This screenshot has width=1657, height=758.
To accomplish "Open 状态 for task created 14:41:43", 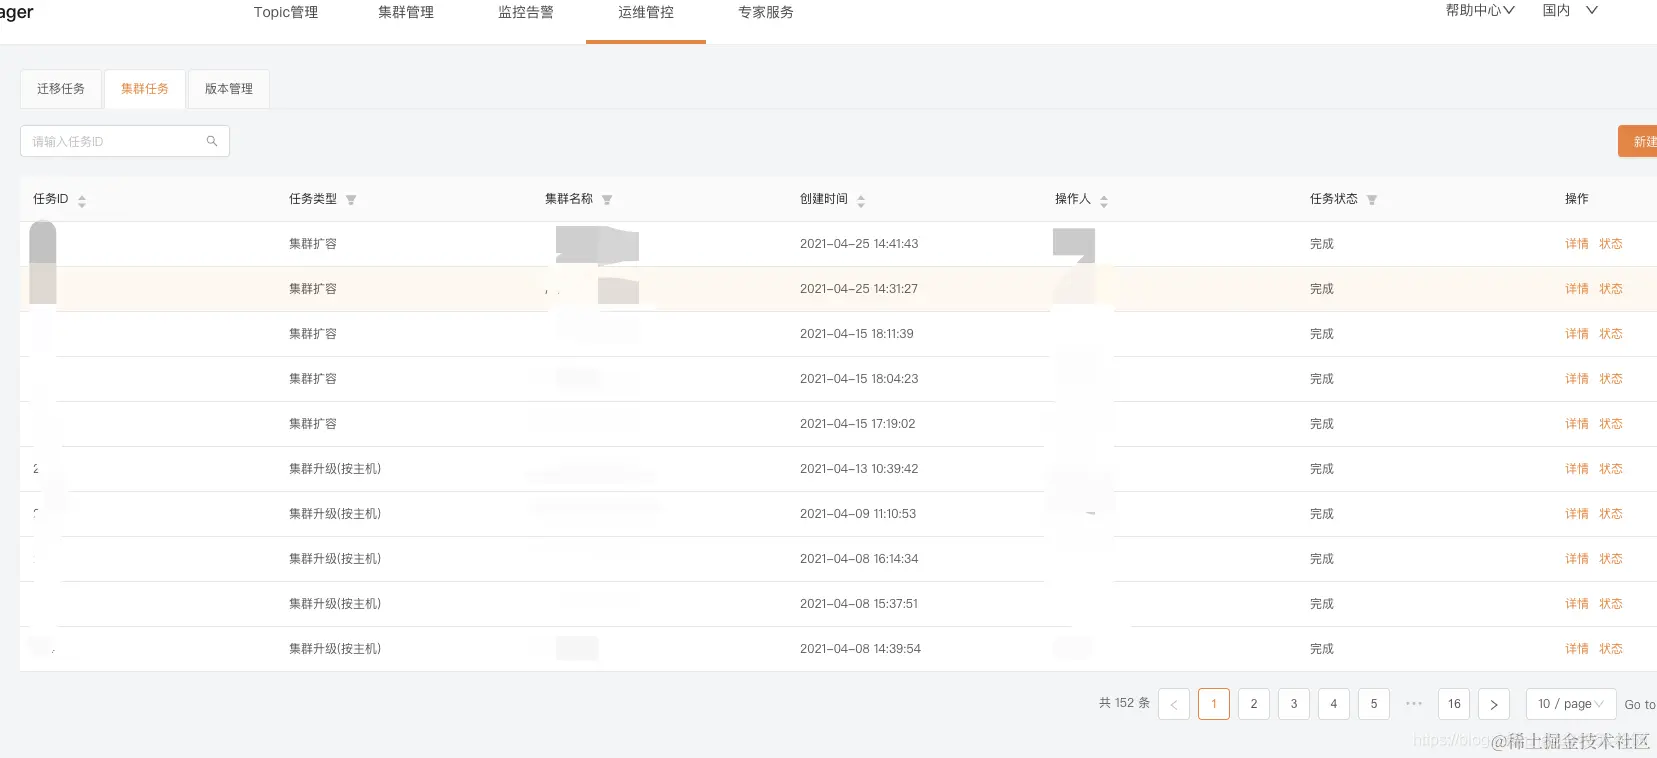I will point(1611,244).
